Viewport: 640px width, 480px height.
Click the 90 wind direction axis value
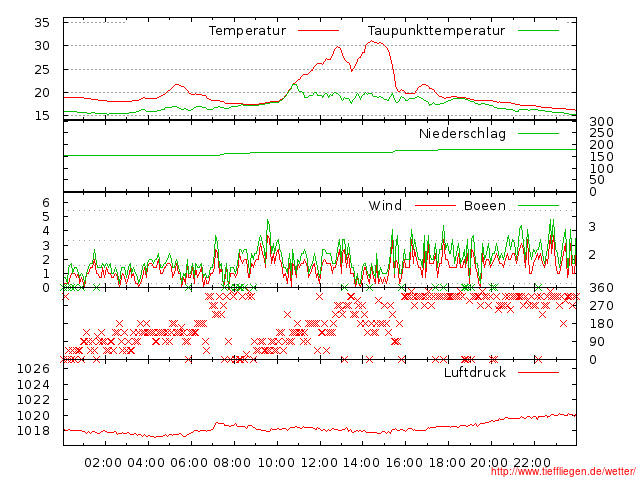(597, 342)
